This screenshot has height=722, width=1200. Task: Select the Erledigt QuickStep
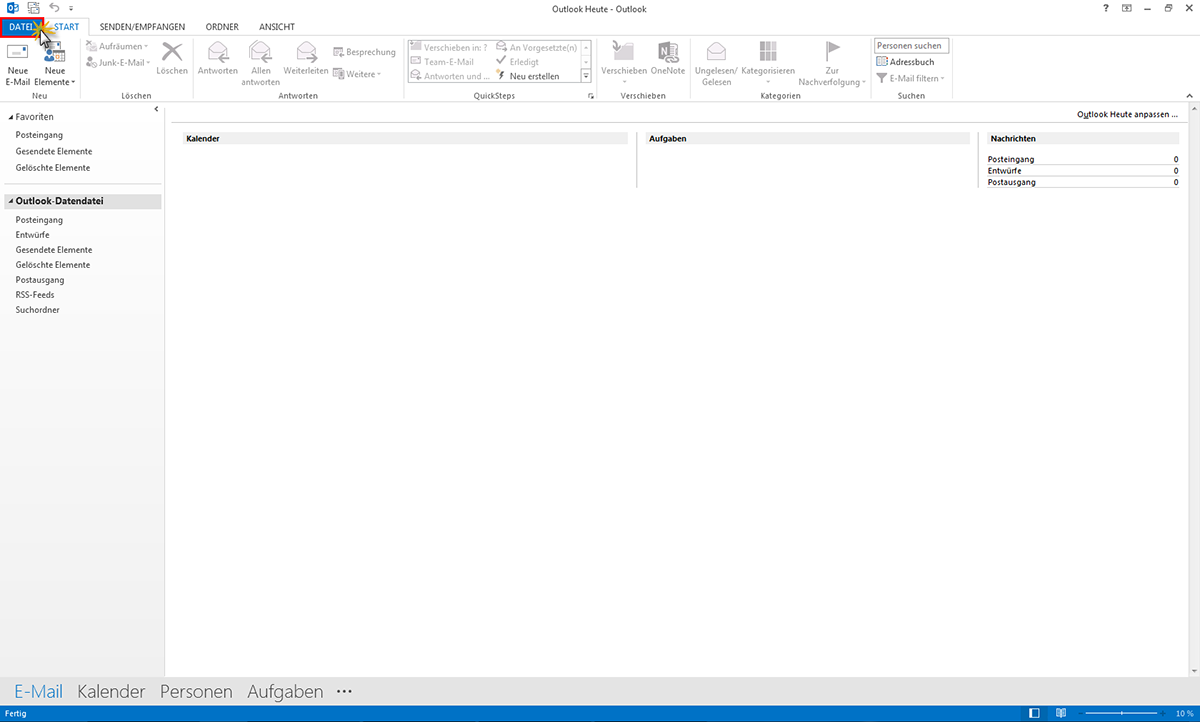click(x=518, y=61)
